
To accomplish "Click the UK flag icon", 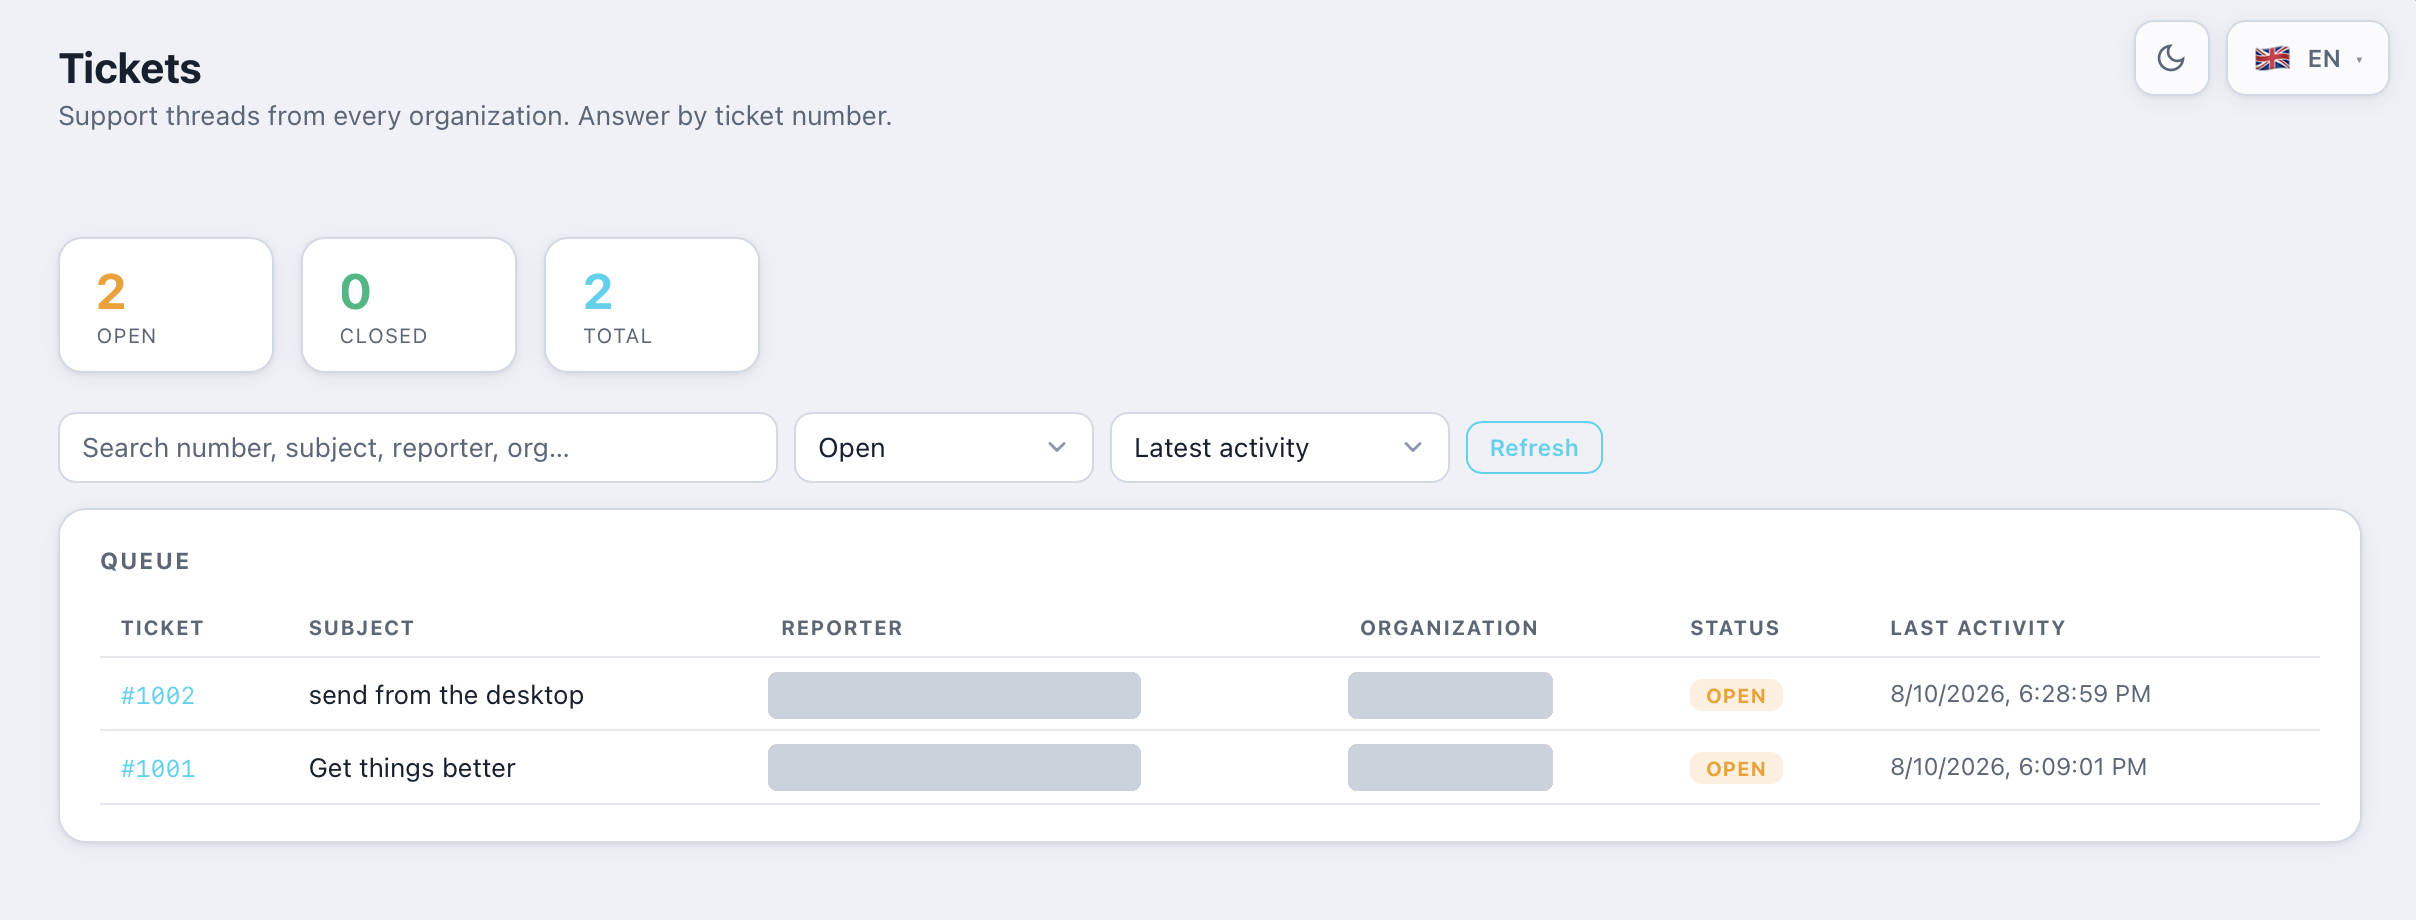I will coord(2272,59).
